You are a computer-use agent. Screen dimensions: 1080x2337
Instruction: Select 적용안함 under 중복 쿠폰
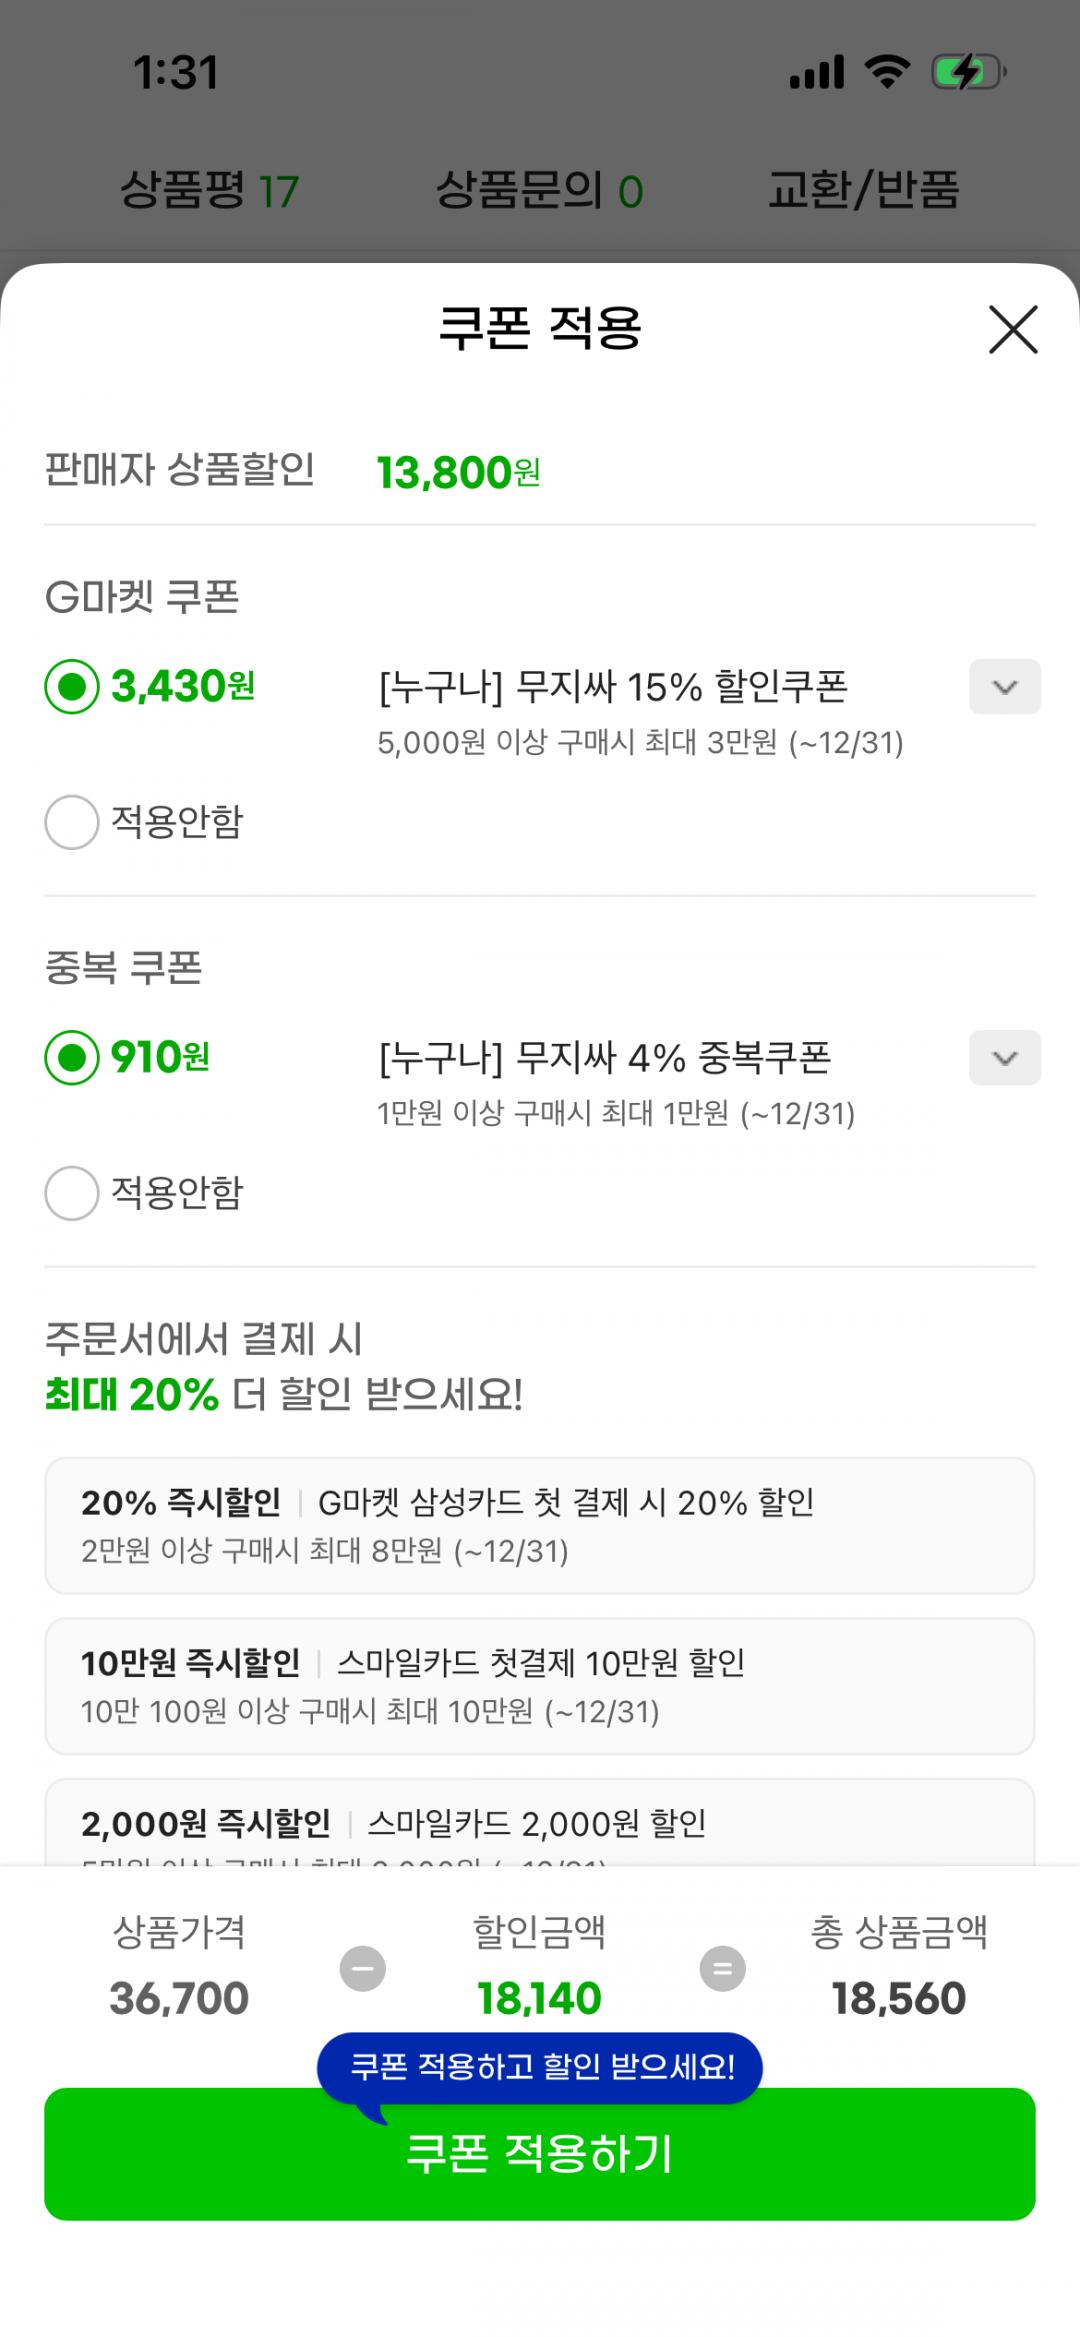click(72, 1193)
